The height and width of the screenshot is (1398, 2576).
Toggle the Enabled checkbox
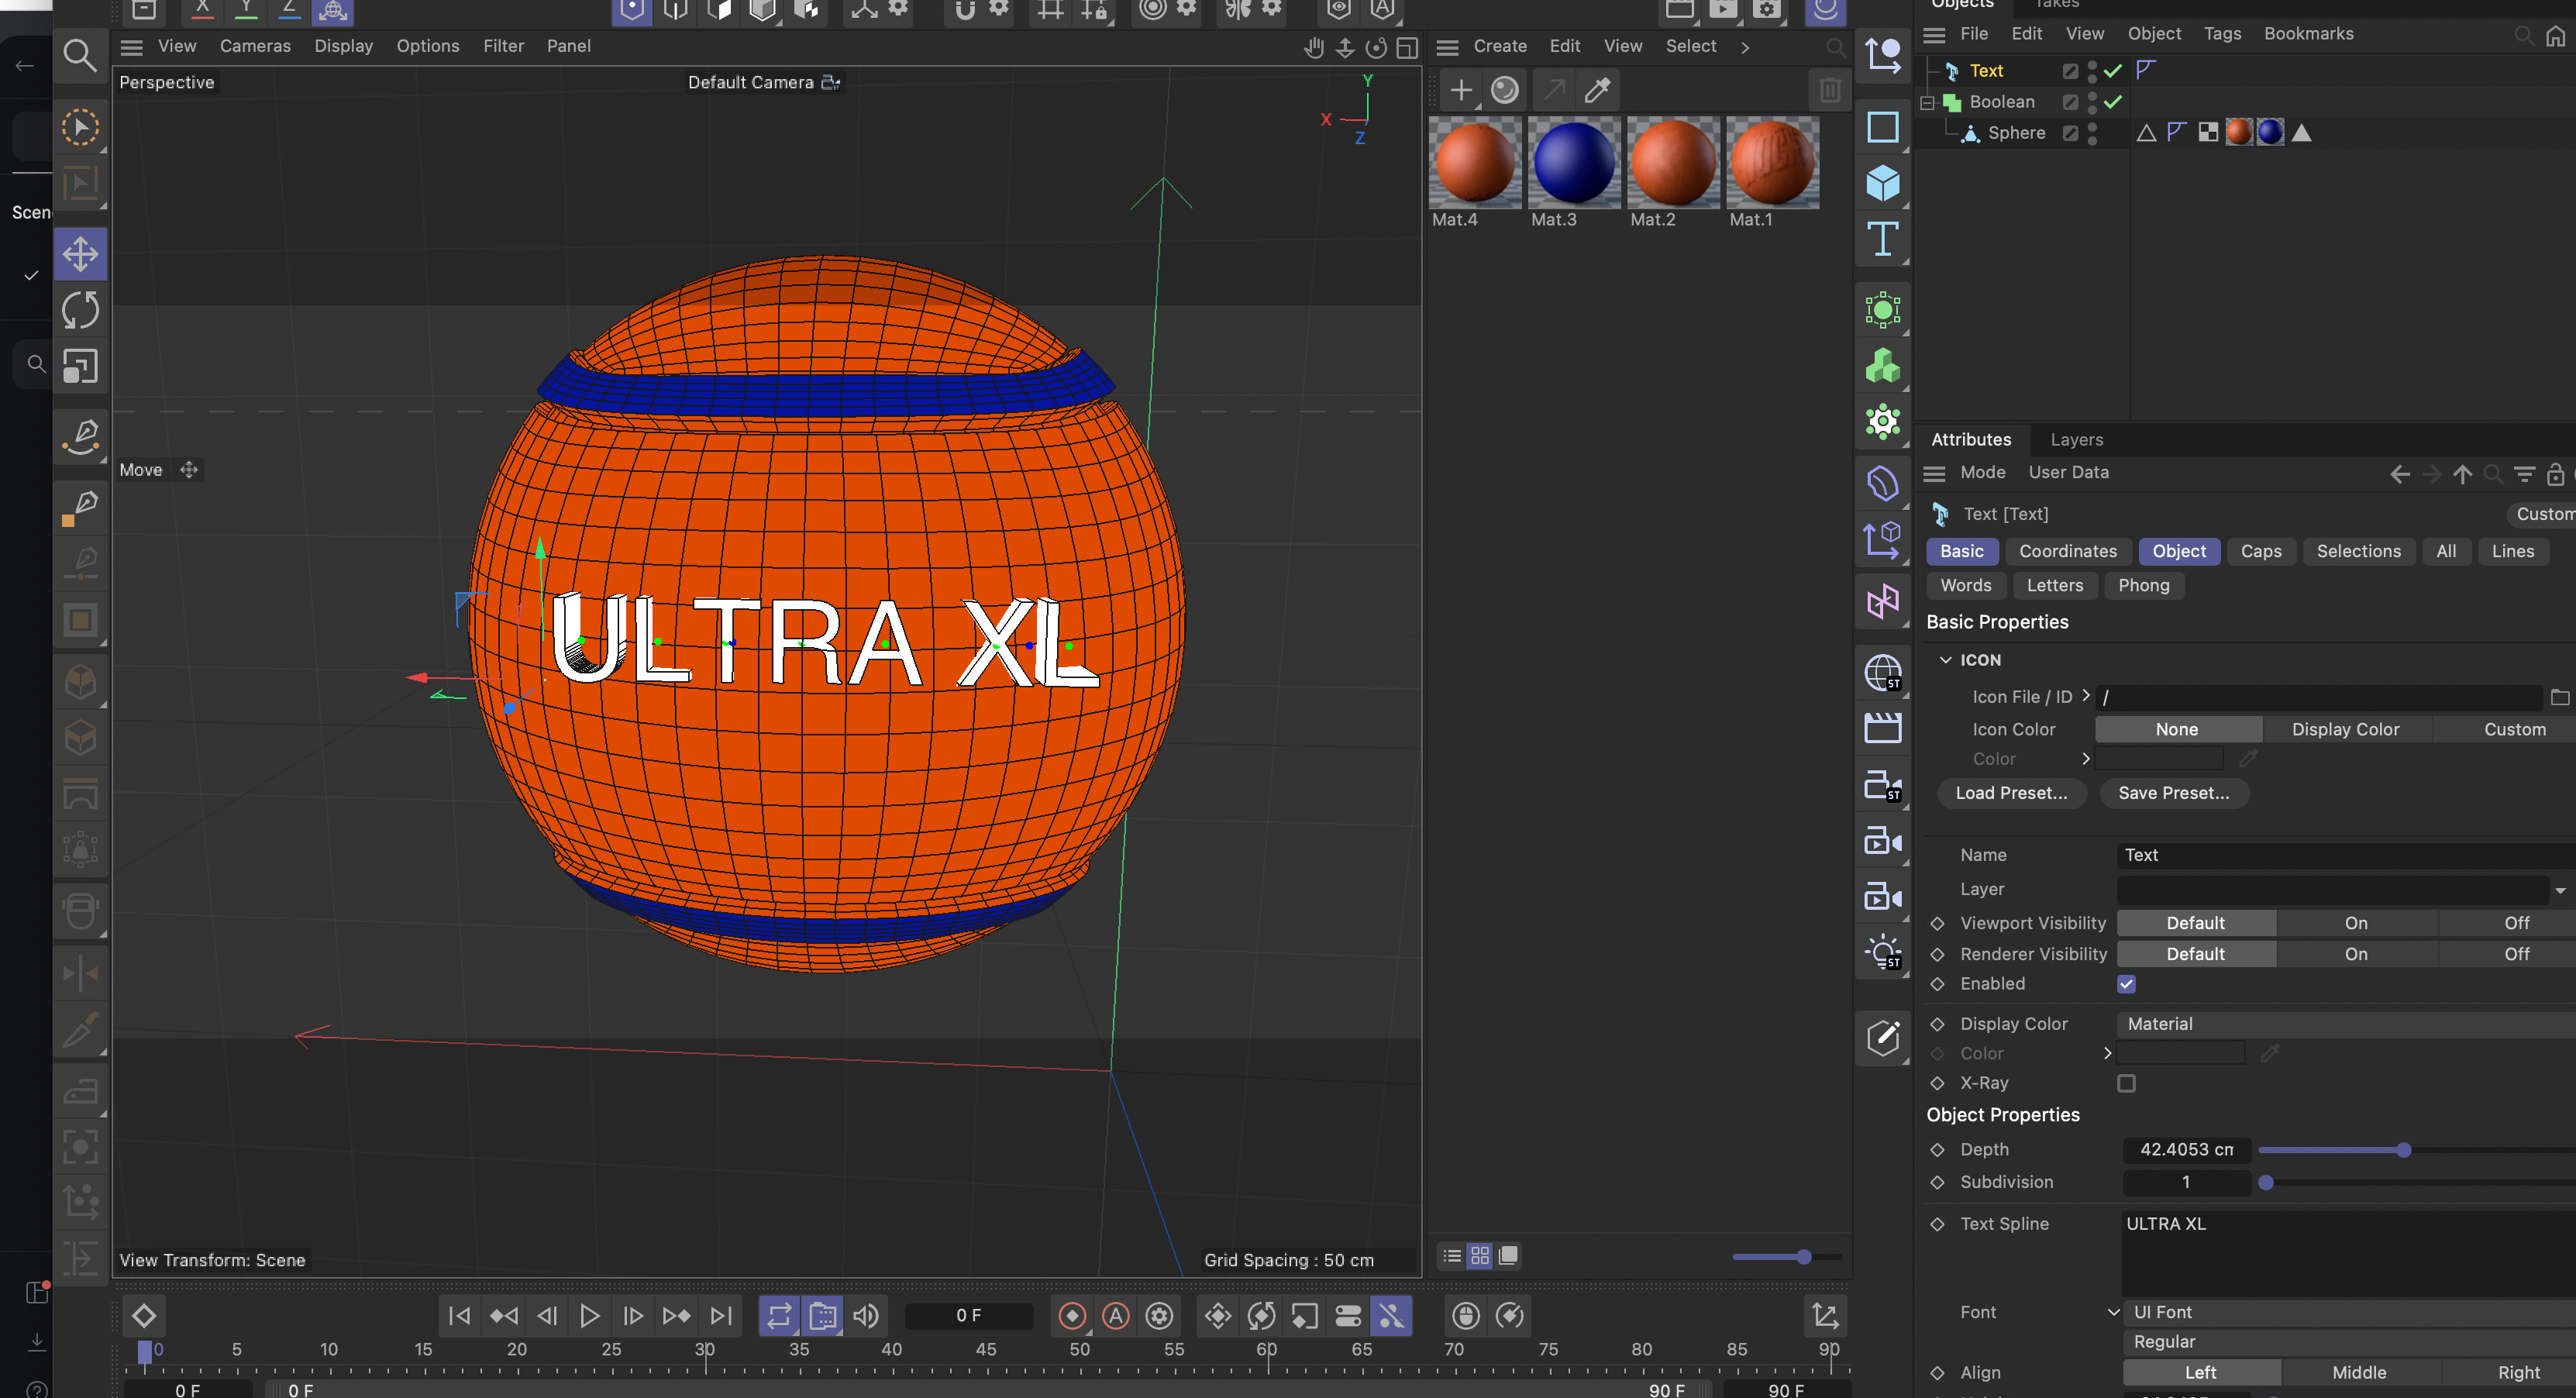pos(2126,984)
